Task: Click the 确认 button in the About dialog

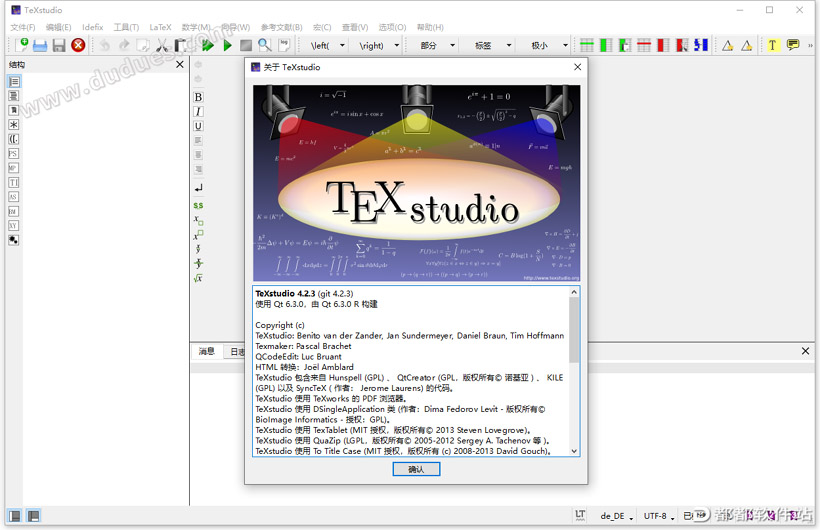Action: tap(416, 469)
